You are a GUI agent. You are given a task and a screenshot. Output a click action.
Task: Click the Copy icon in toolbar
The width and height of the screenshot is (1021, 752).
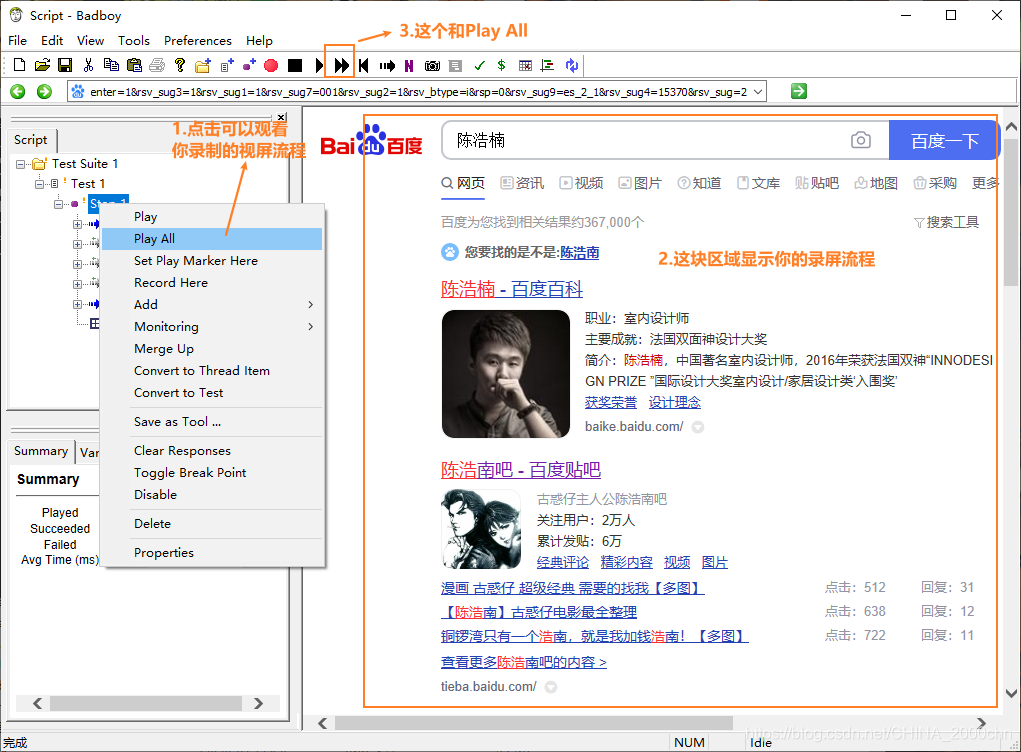pyautogui.click(x=111, y=65)
